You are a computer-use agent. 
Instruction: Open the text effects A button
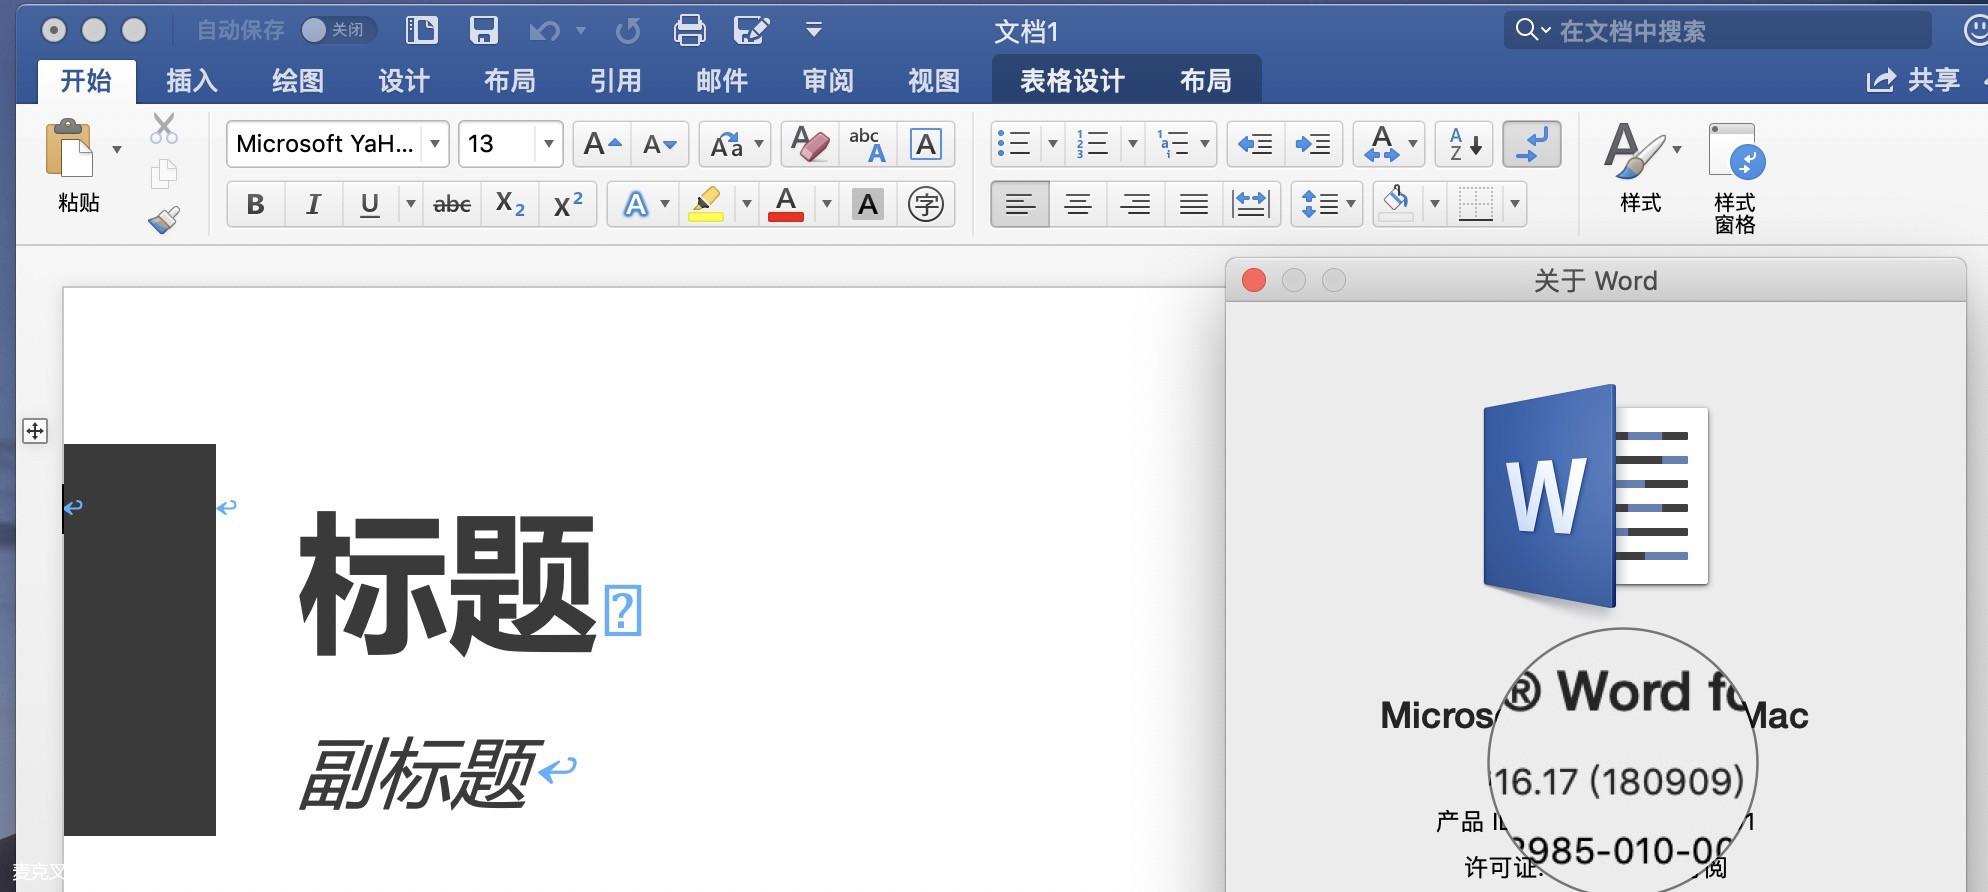(x=635, y=205)
